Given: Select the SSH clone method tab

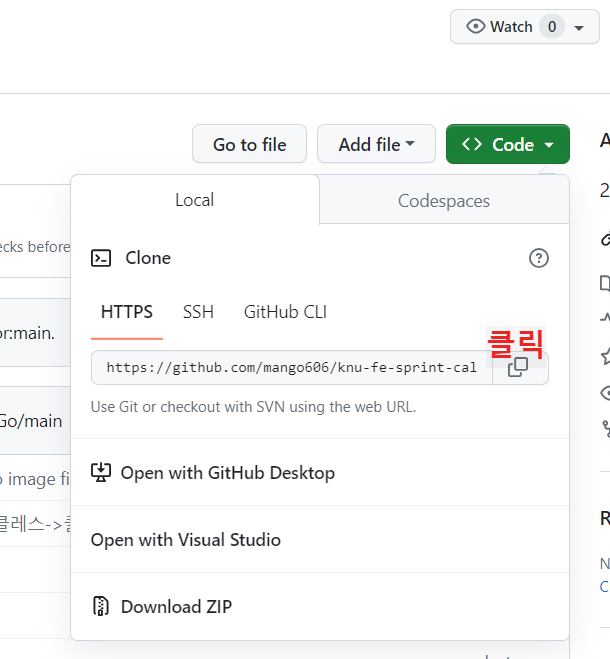Looking at the screenshot, I should pyautogui.click(x=198, y=312).
